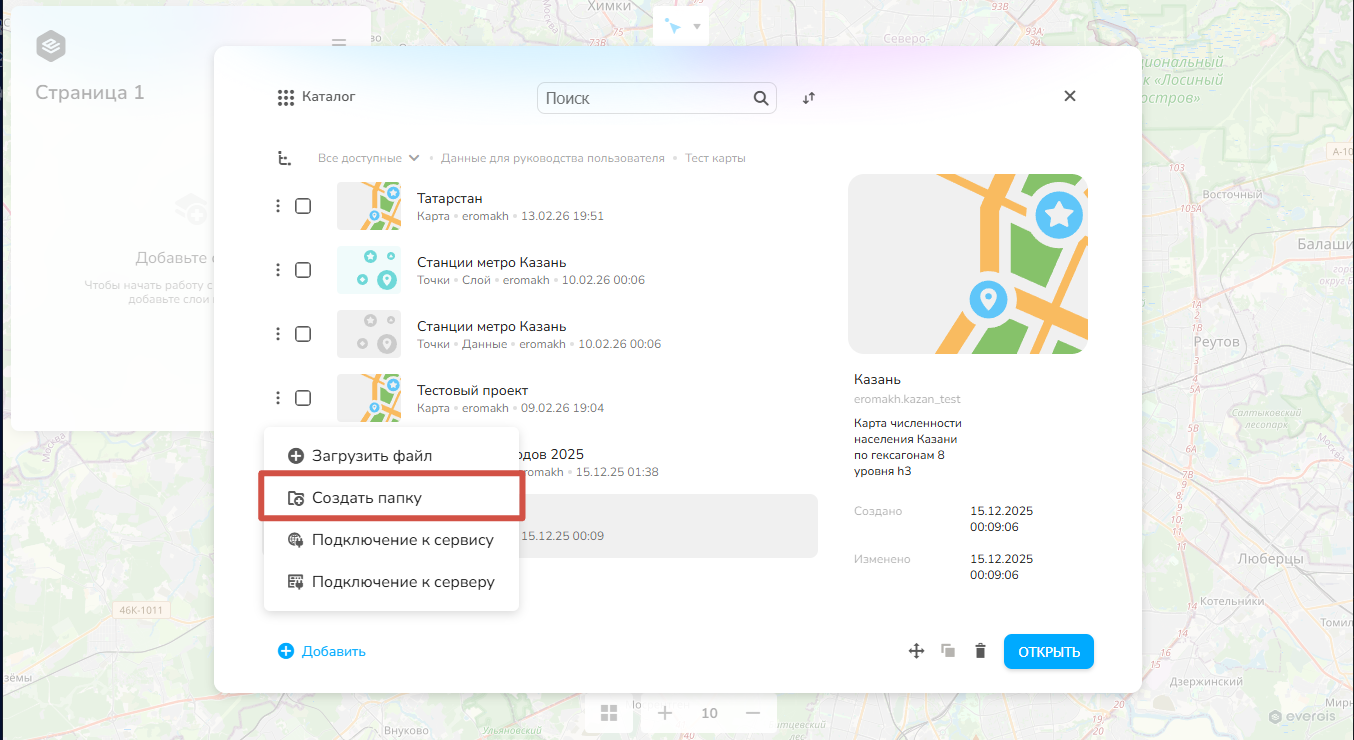The height and width of the screenshot is (740, 1354).
Task: Expand the Все доступные dropdown
Action: click(x=369, y=158)
